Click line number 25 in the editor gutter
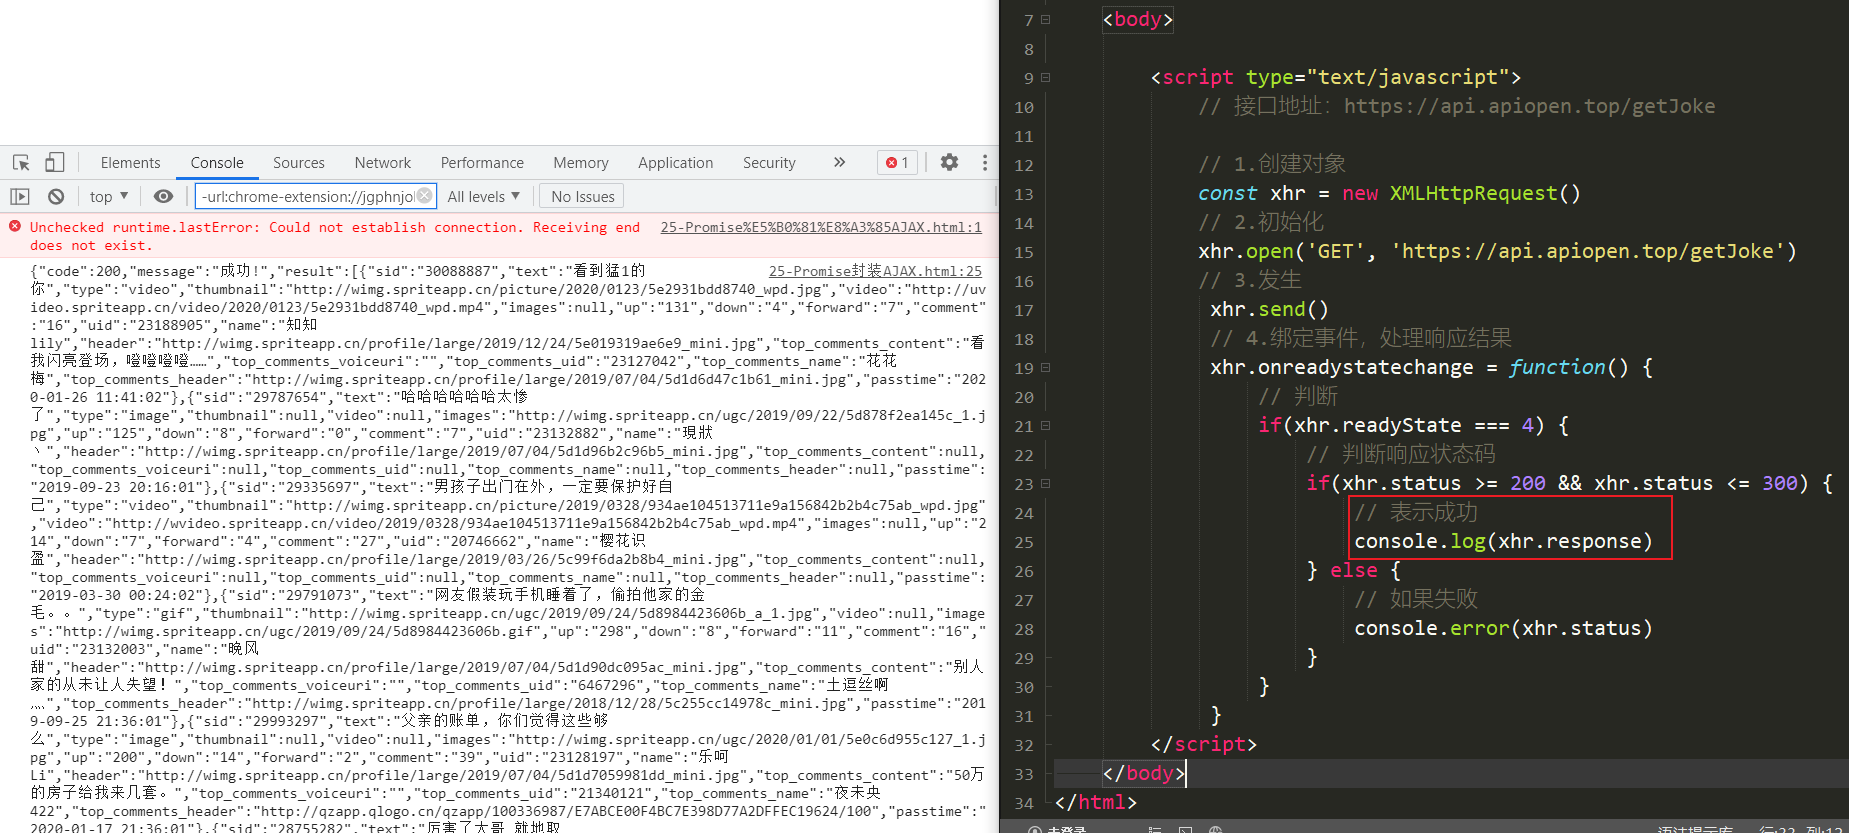Viewport: 1849px width, 833px height. (1024, 542)
